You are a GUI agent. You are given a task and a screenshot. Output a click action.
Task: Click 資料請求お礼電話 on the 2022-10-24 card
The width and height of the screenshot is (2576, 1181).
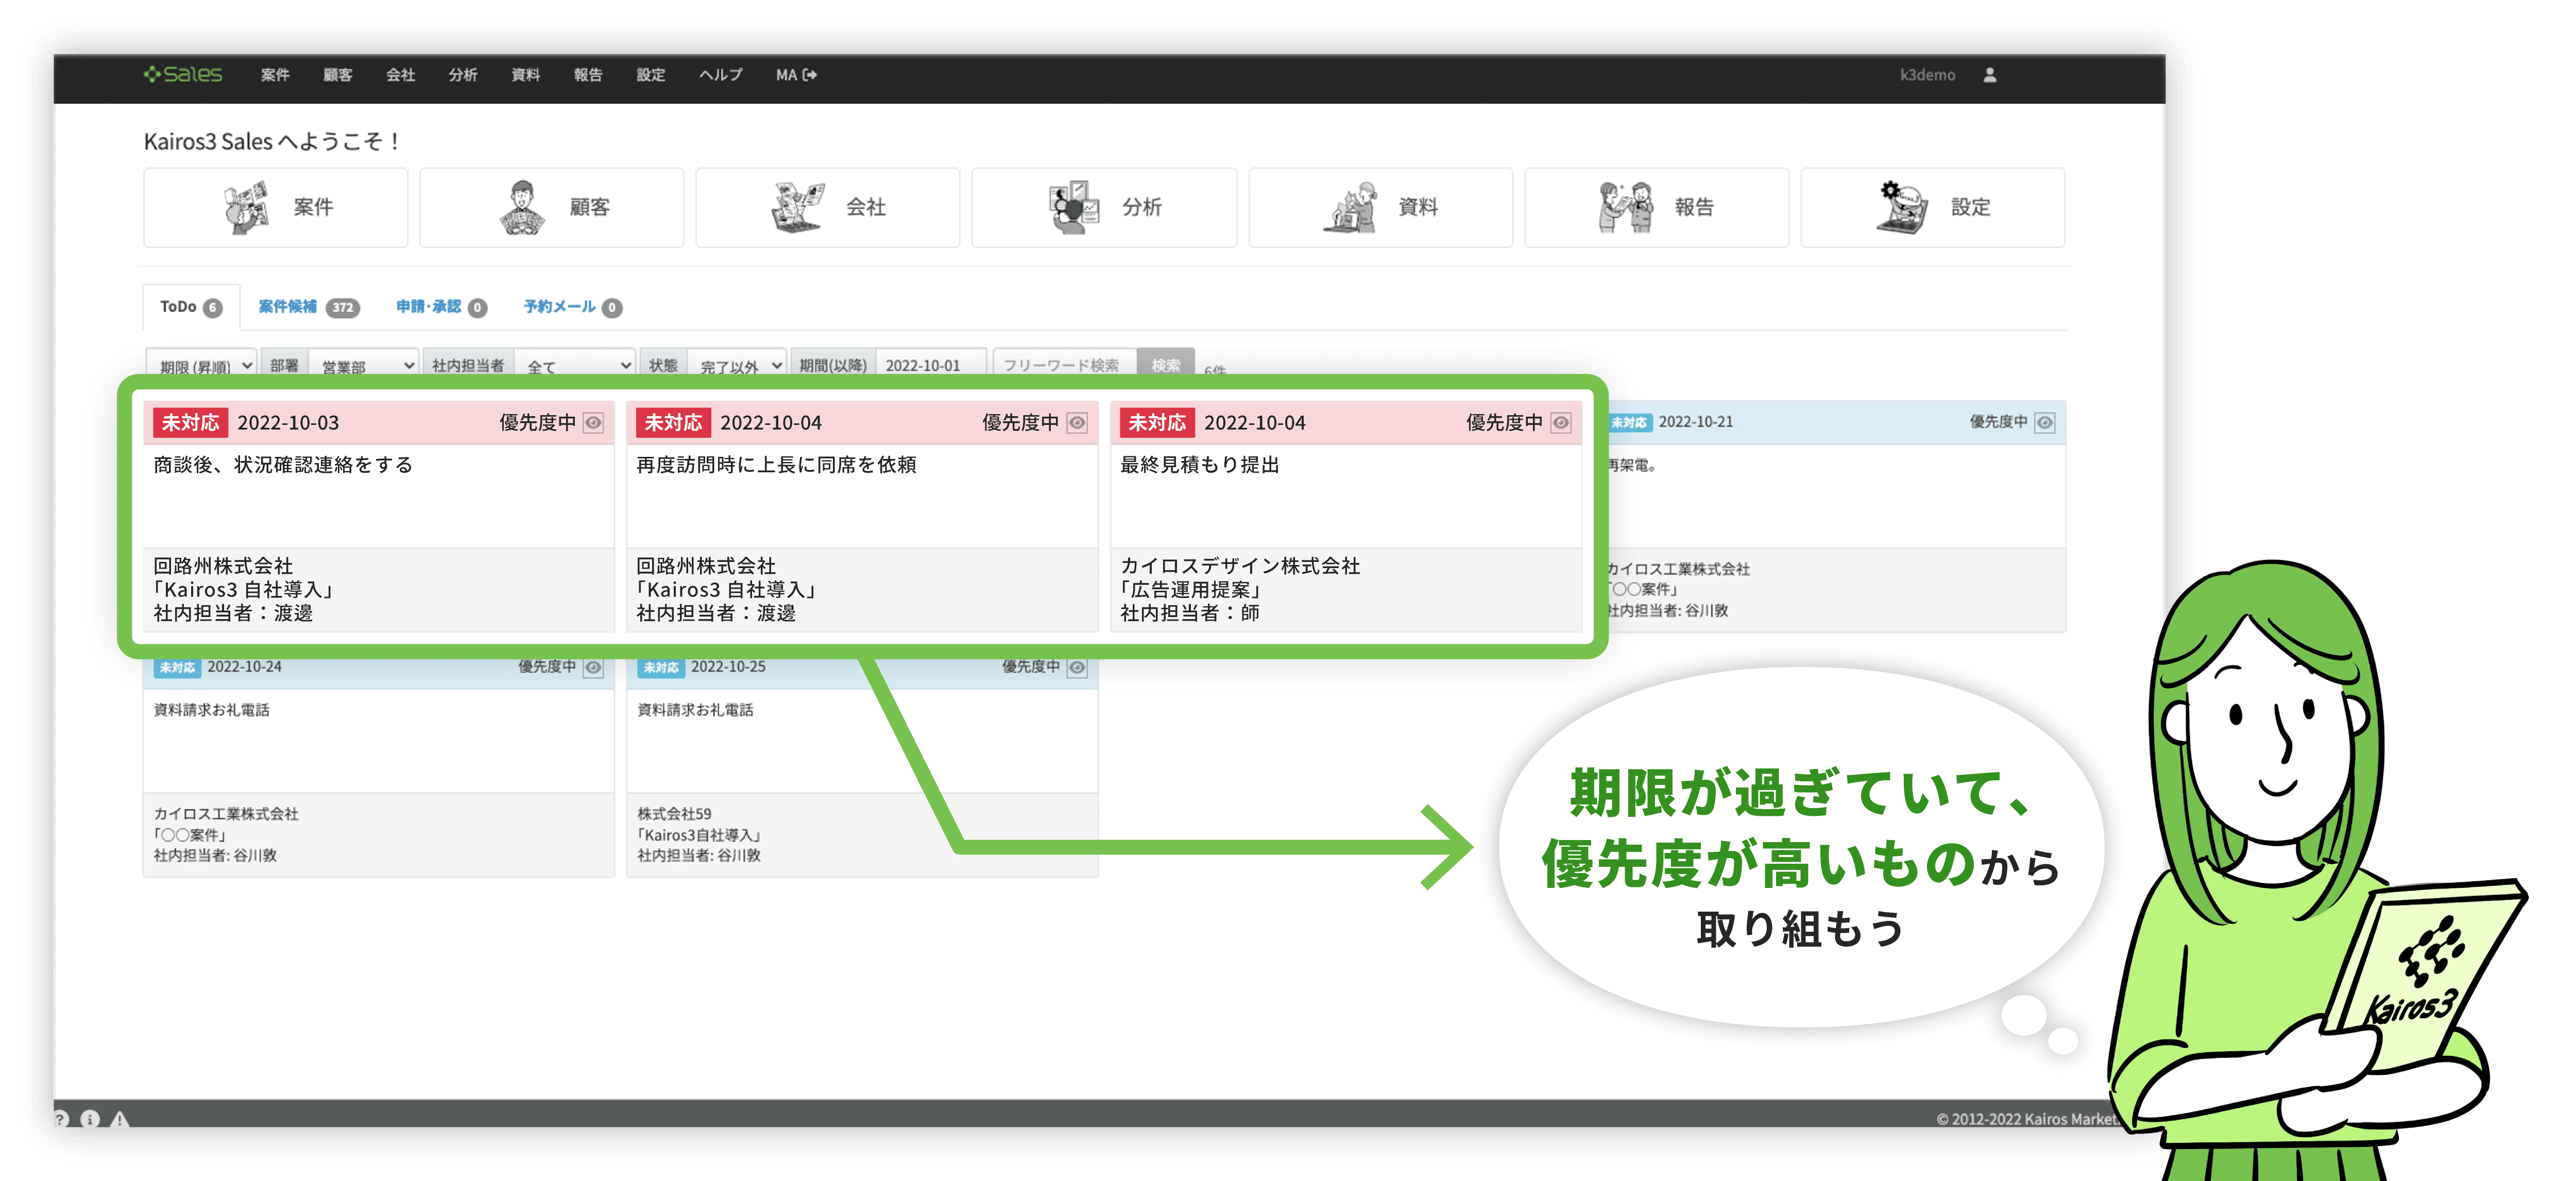(211, 710)
